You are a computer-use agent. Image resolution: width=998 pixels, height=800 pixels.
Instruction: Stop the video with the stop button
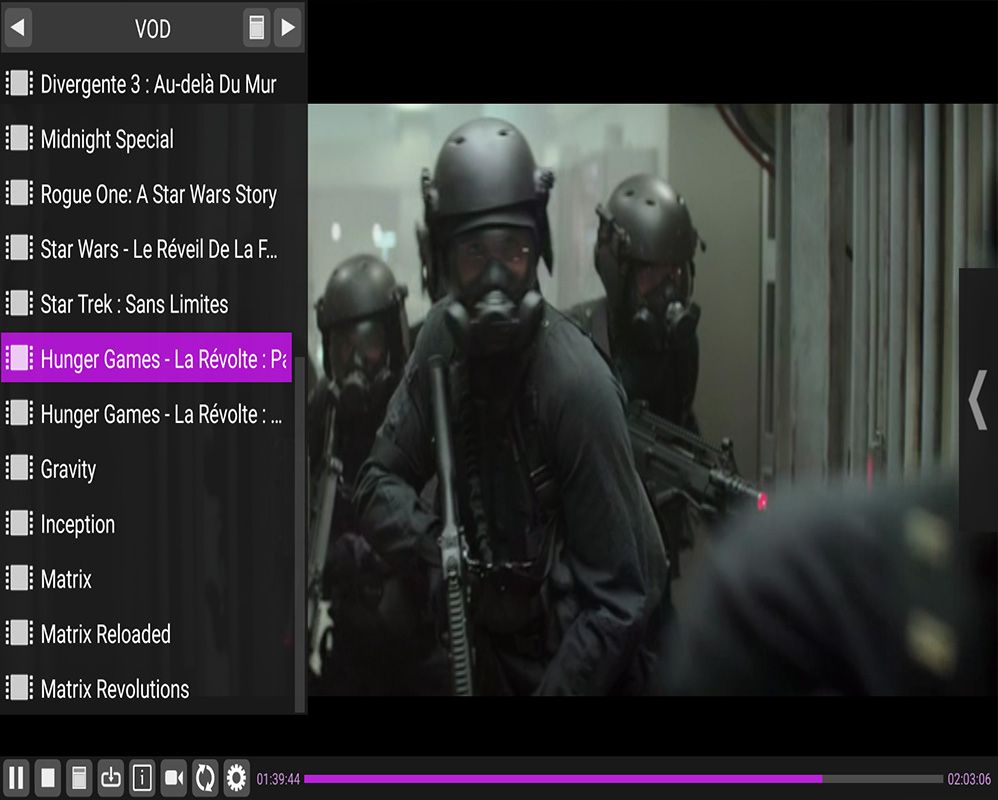coord(48,778)
